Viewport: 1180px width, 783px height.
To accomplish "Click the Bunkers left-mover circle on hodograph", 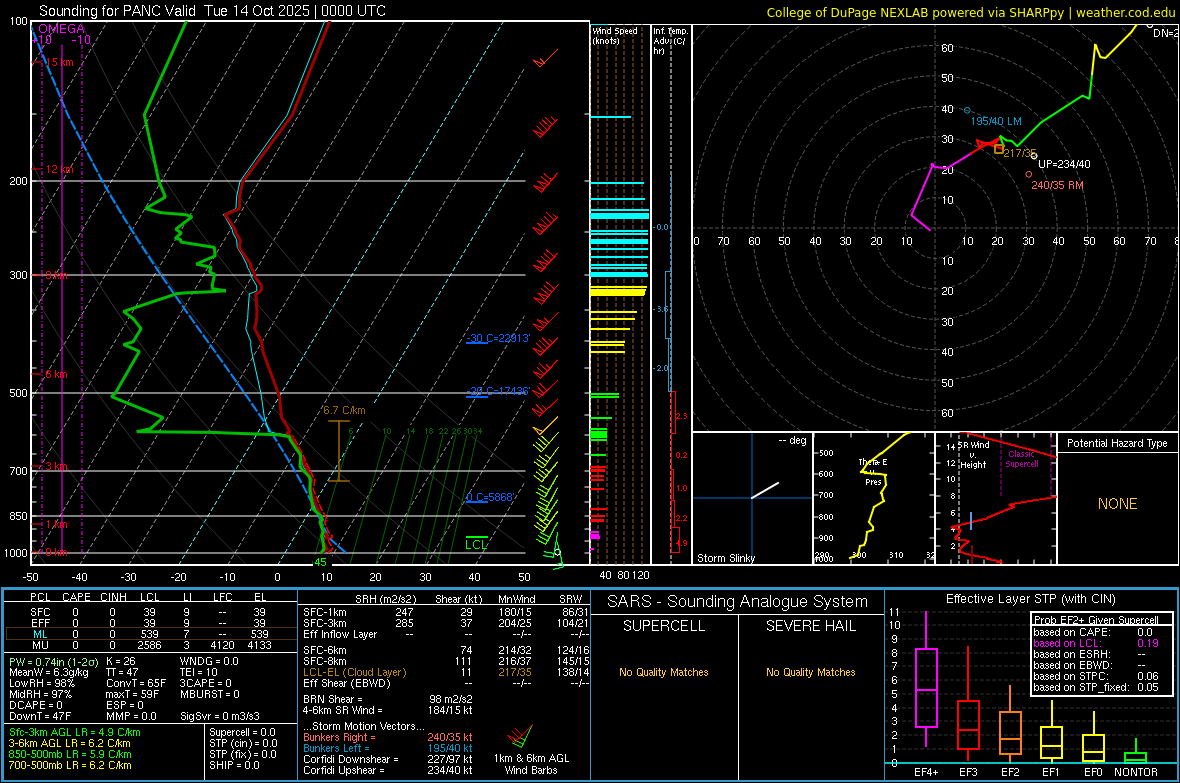I will point(968,110).
